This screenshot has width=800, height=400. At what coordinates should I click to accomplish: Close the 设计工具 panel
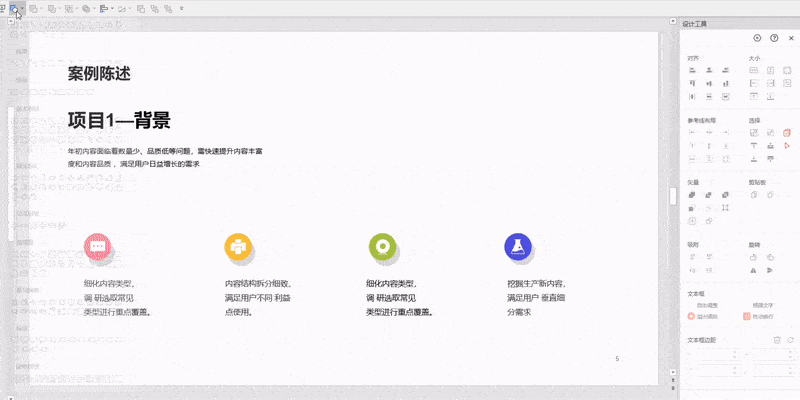pyautogui.click(x=791, y=38)
